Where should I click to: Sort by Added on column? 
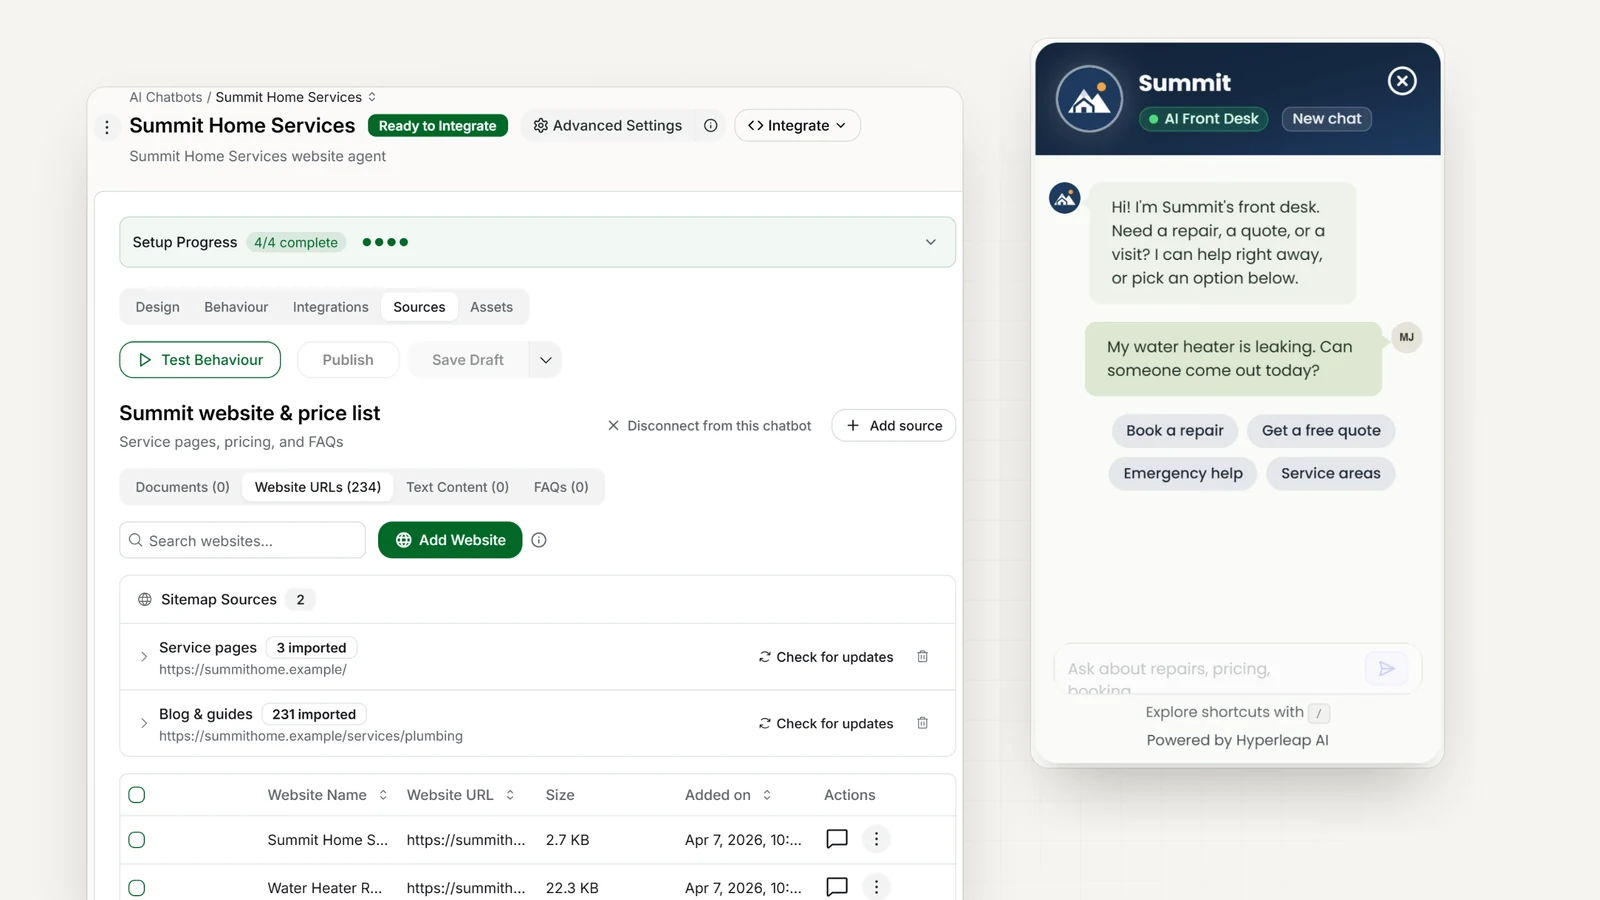pos(767,795)
